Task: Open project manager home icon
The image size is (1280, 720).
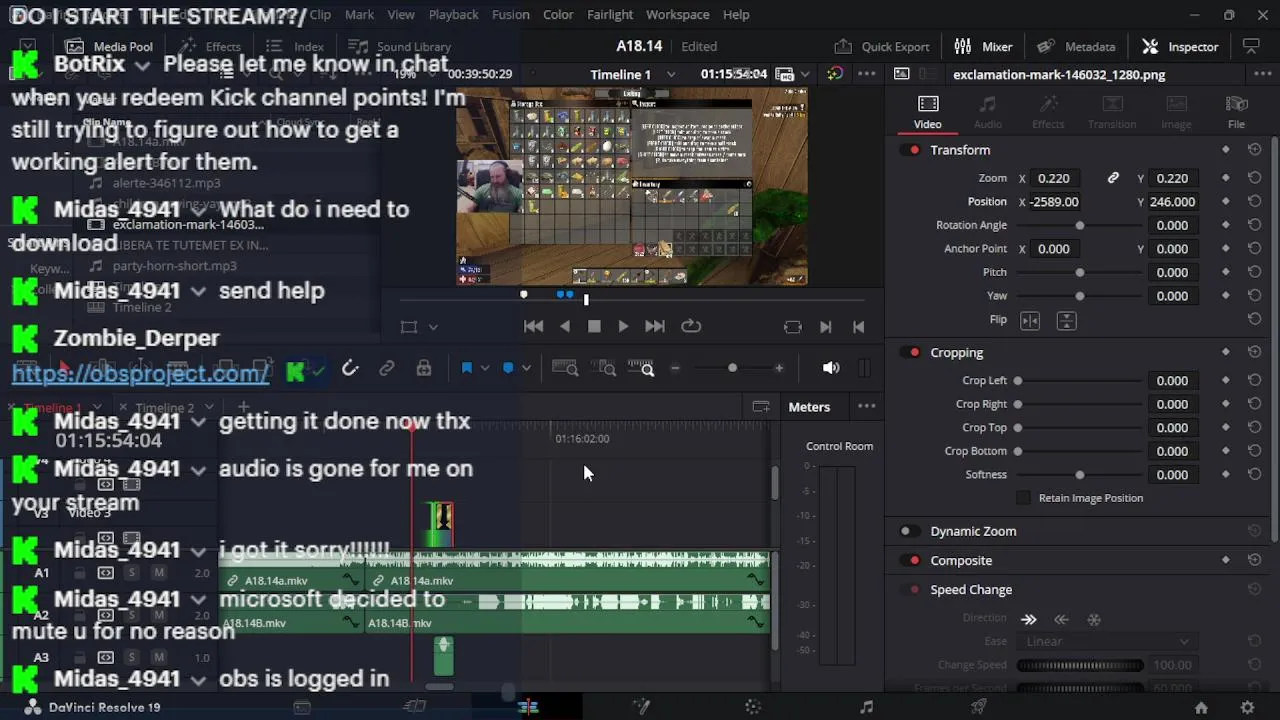Action: pyautogui.click(x=1201, y=707)
